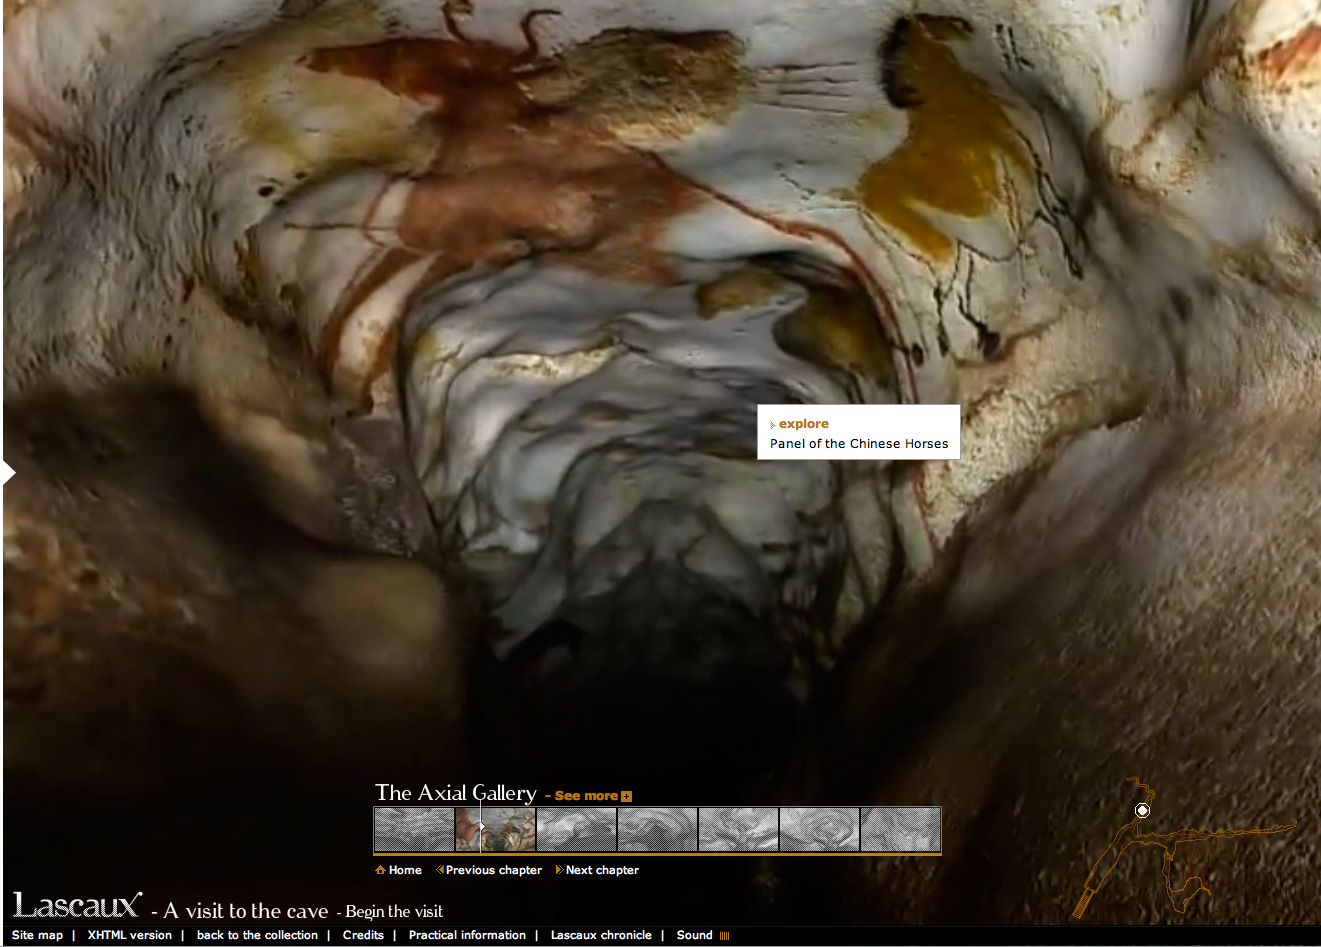
Task: Open Practical information
Action: (467, 935)
